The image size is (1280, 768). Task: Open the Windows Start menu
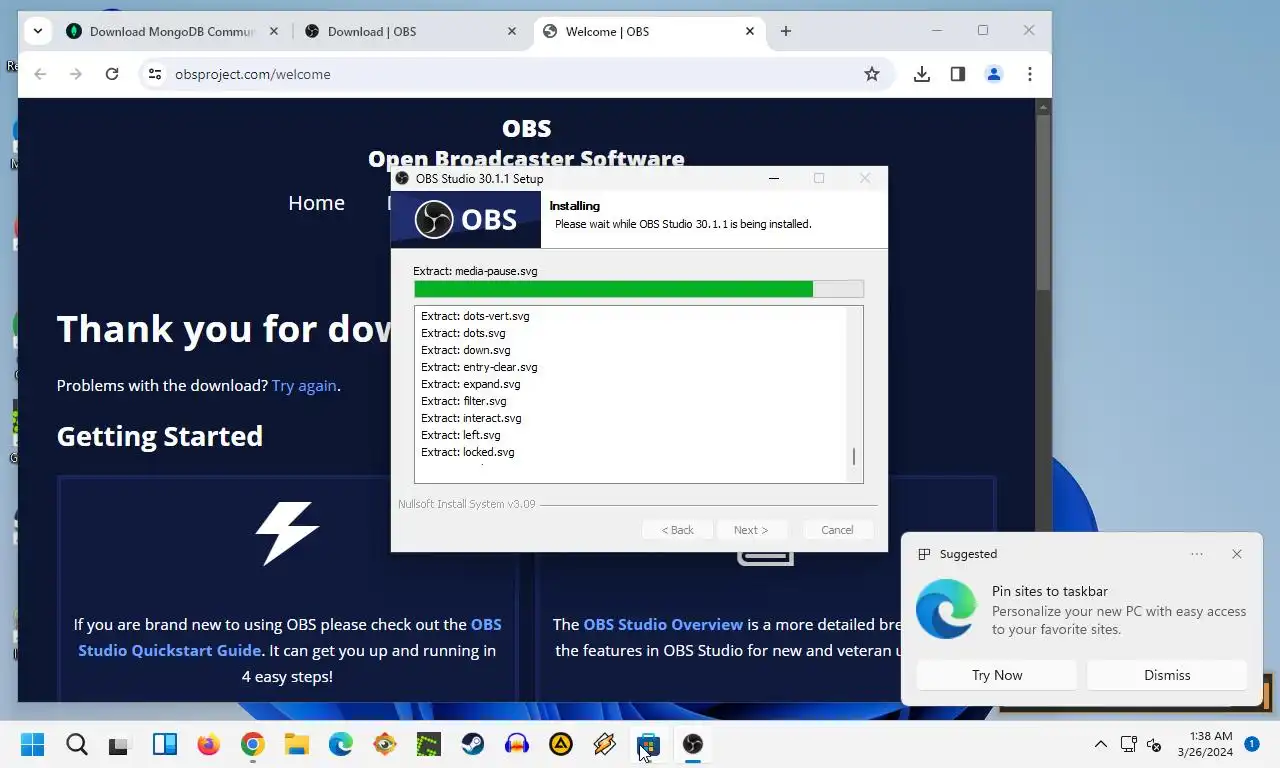[33, 744]
